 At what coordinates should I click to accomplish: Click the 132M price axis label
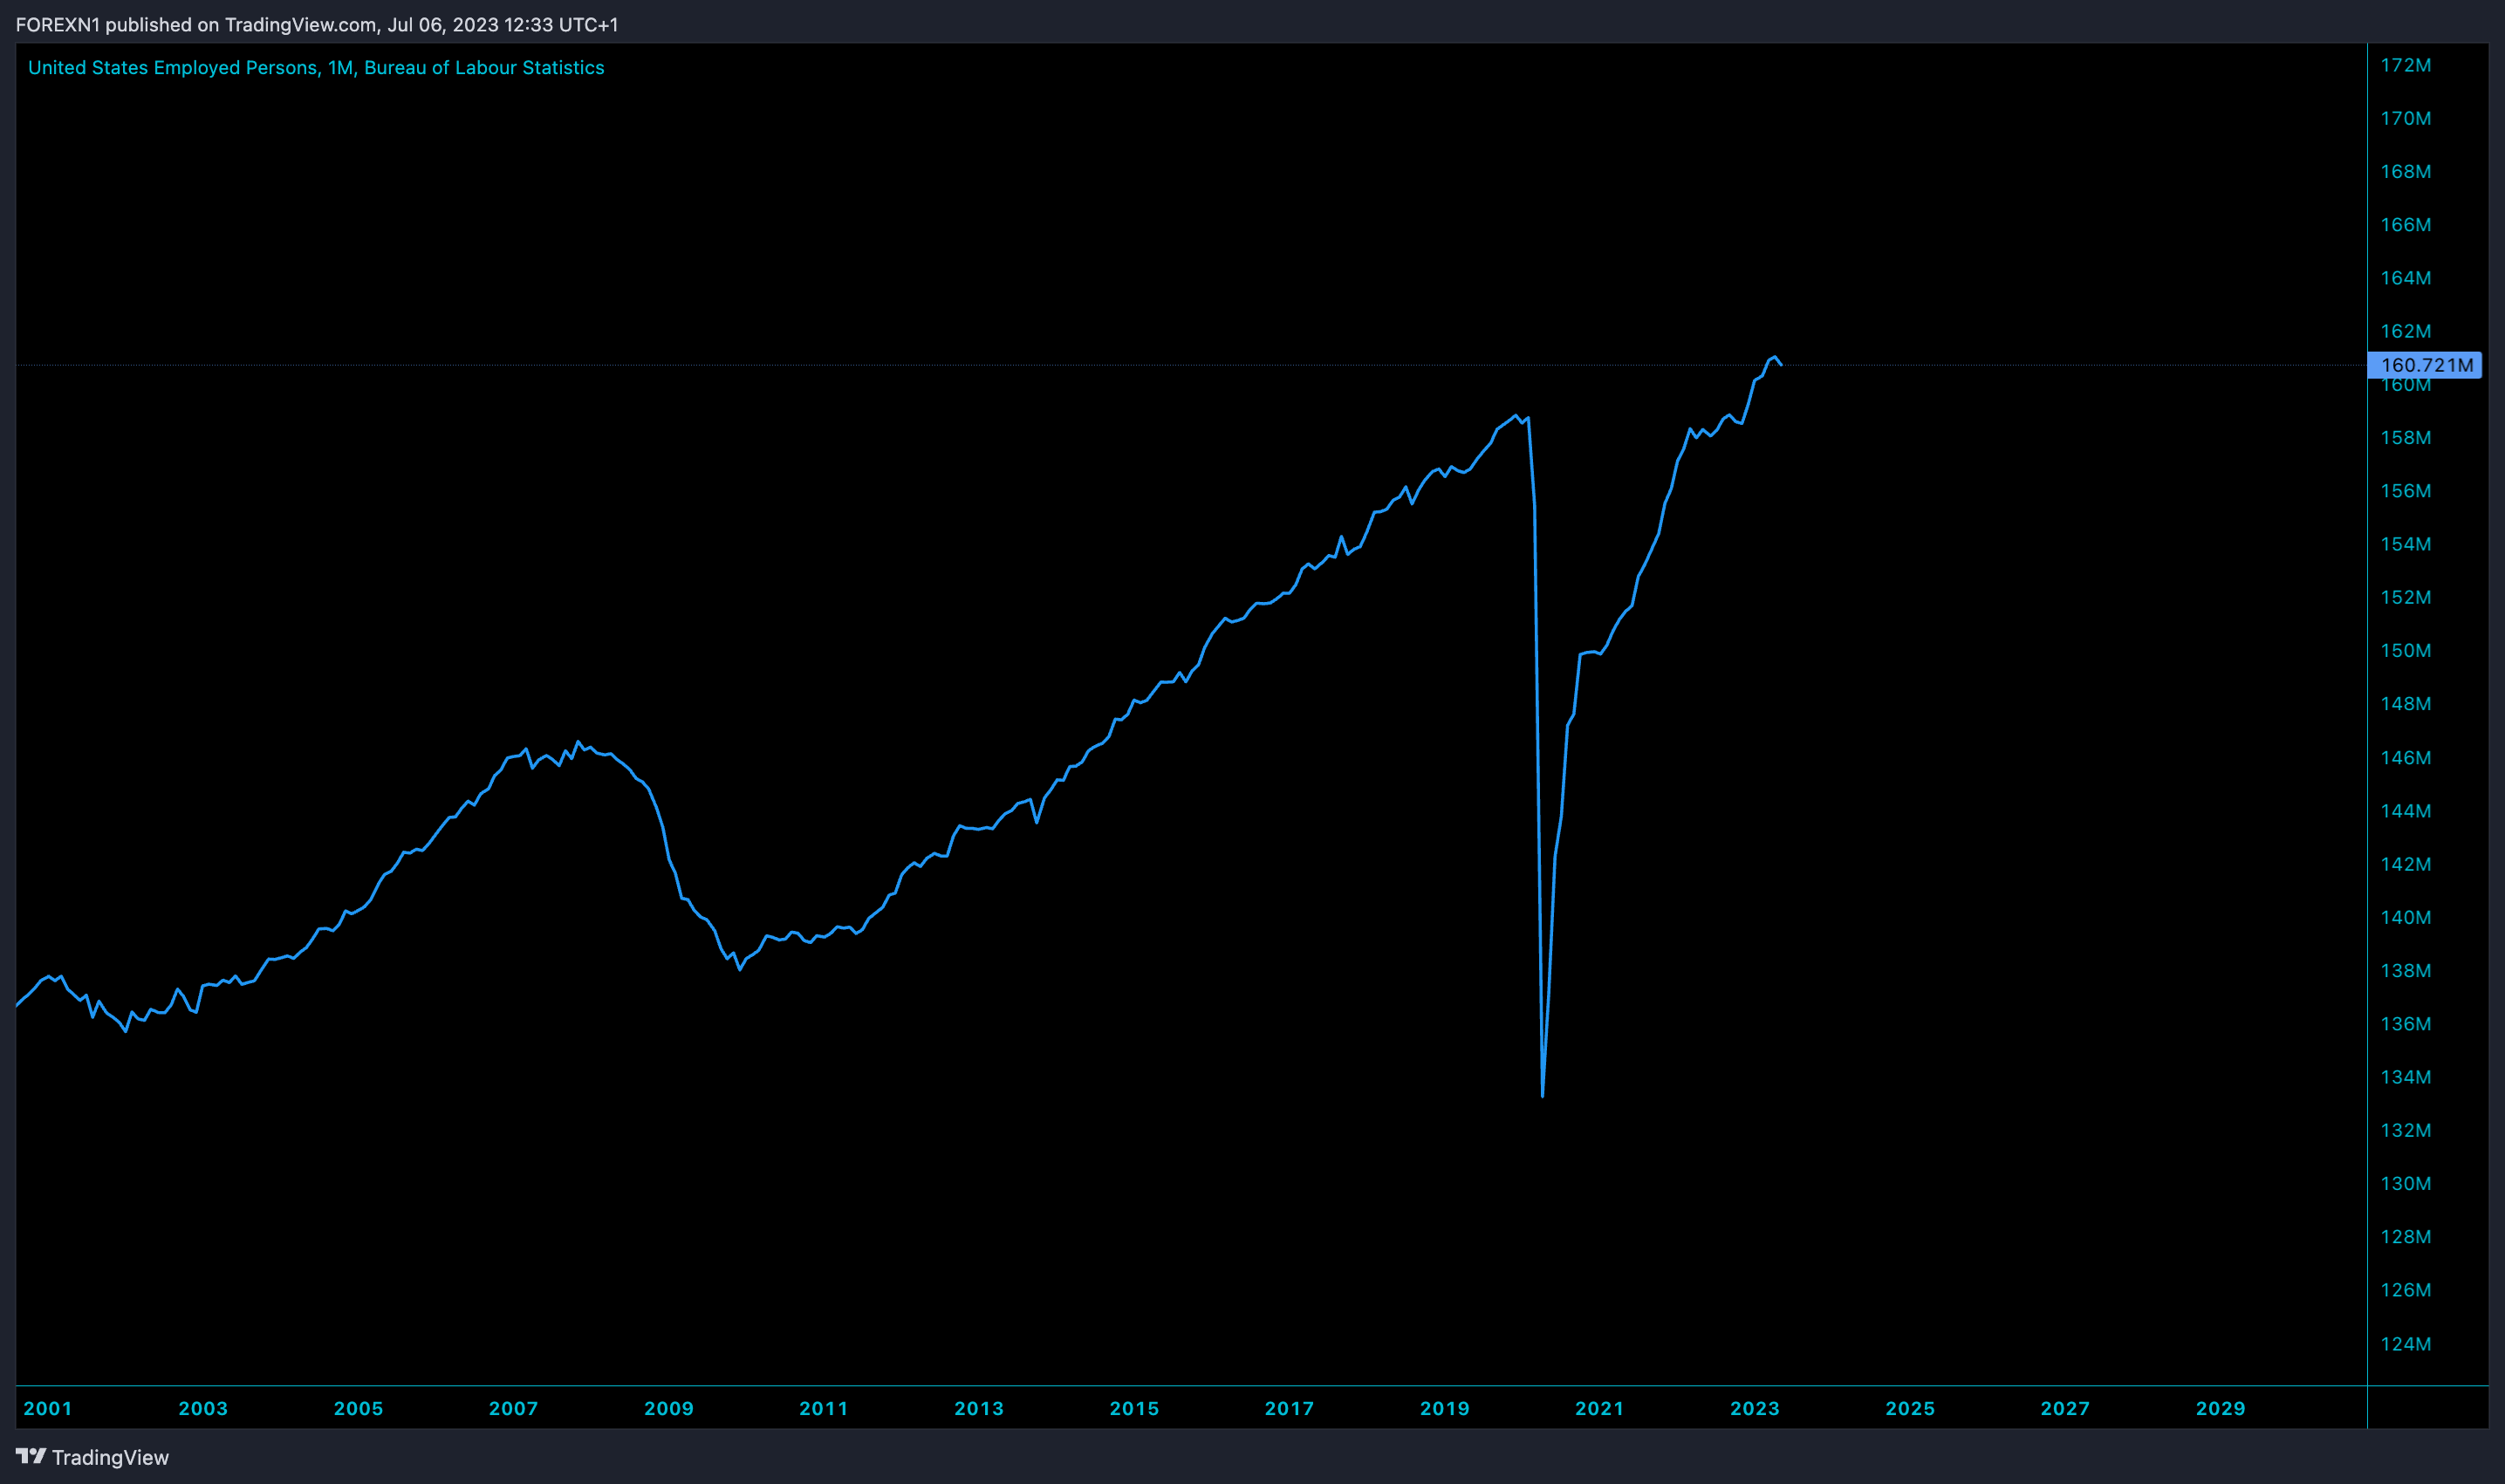pos(2406,1130)
